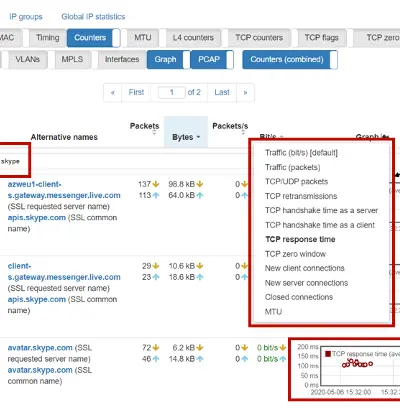400x412 pixels.
Task: Select TCP retransmissions graph option
Action: coord(301,196)
